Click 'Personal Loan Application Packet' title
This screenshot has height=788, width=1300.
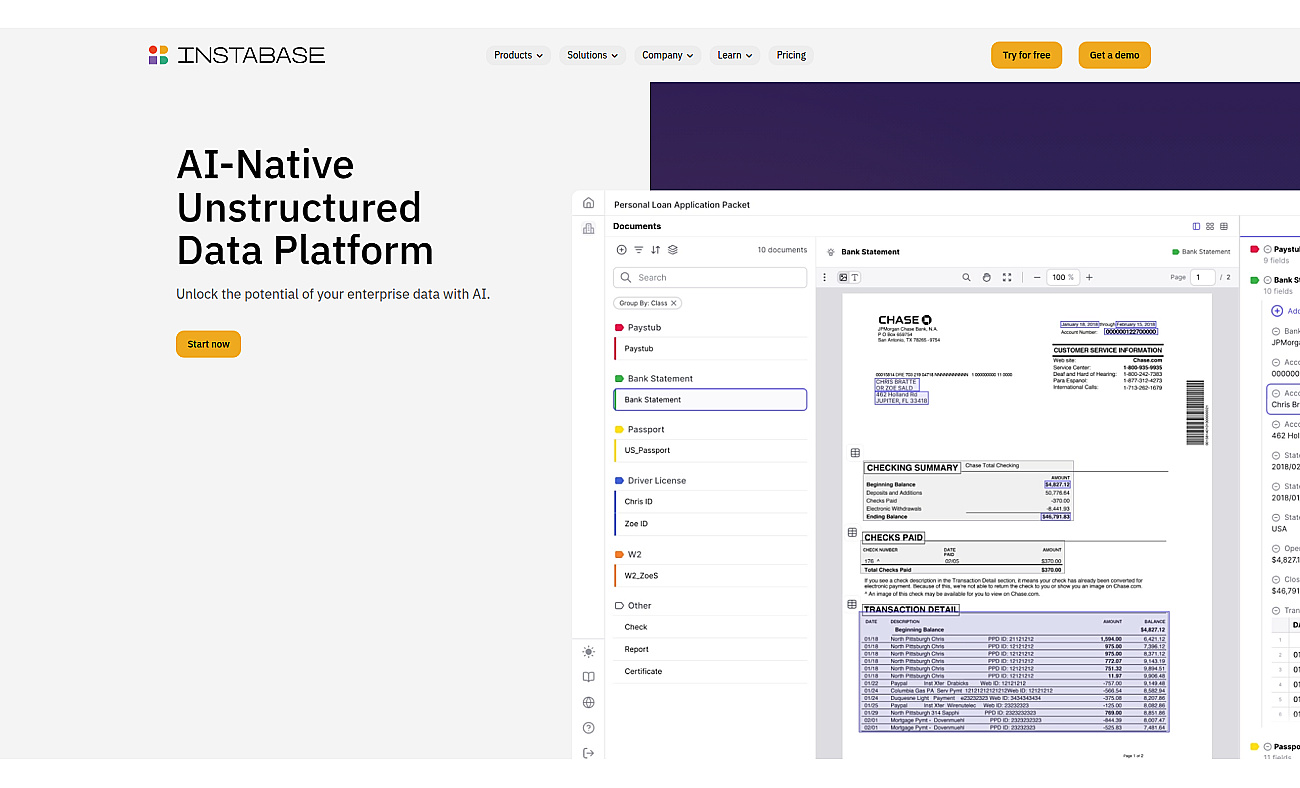point(682,204)
